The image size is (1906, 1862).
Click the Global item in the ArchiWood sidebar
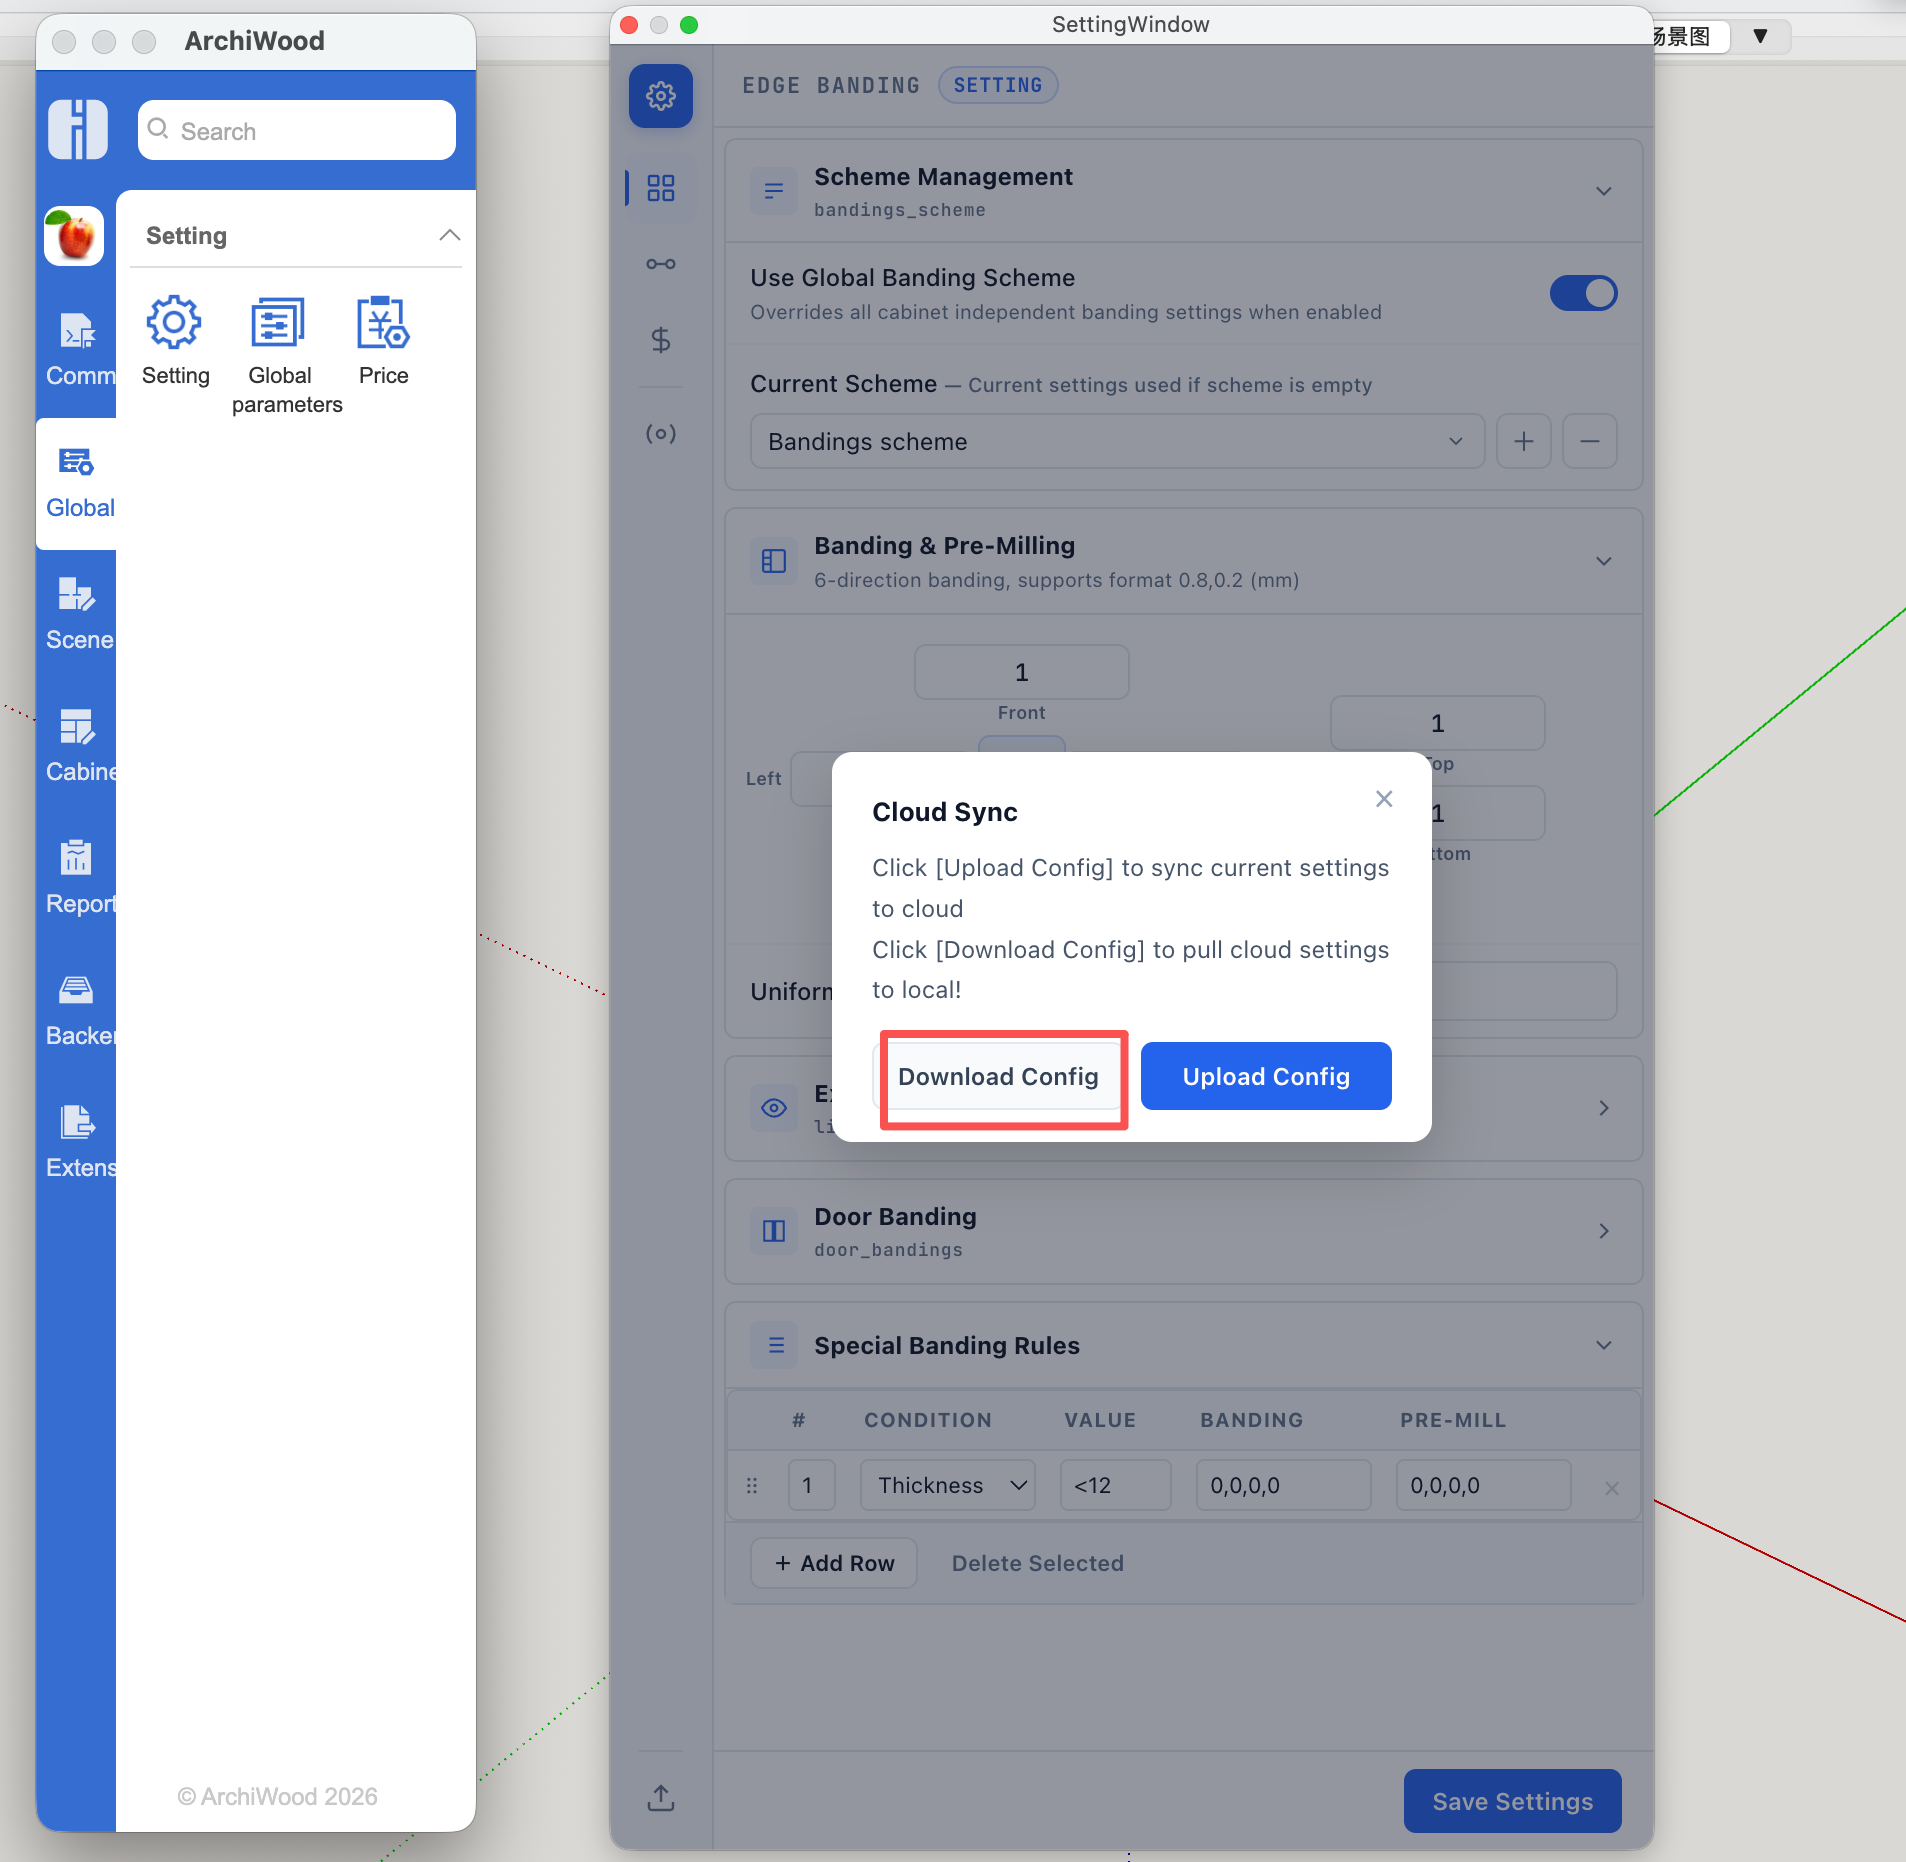[78, 483]
